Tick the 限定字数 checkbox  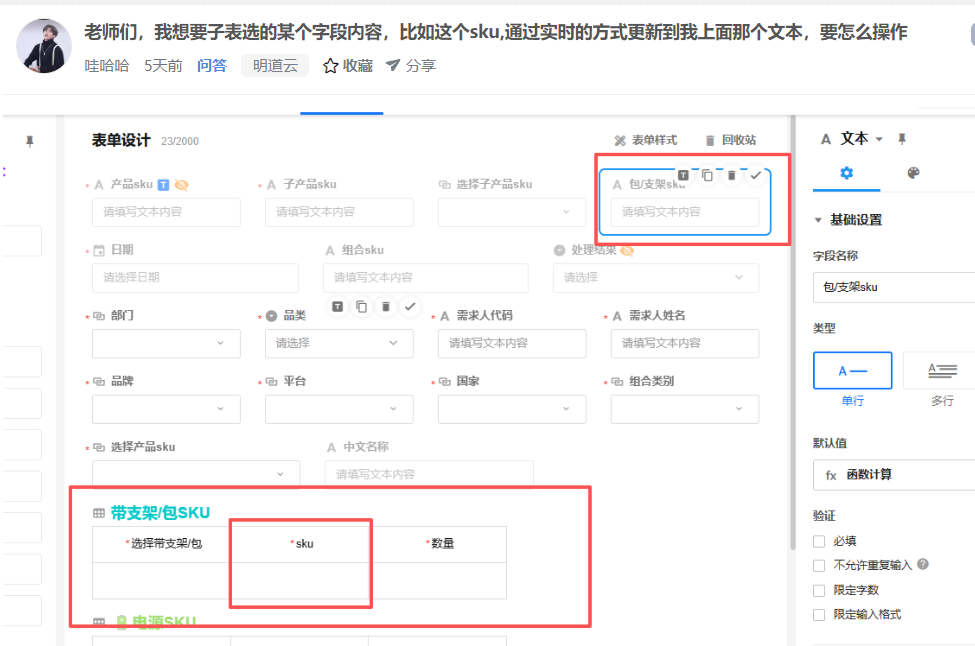[x=819, y=590]
